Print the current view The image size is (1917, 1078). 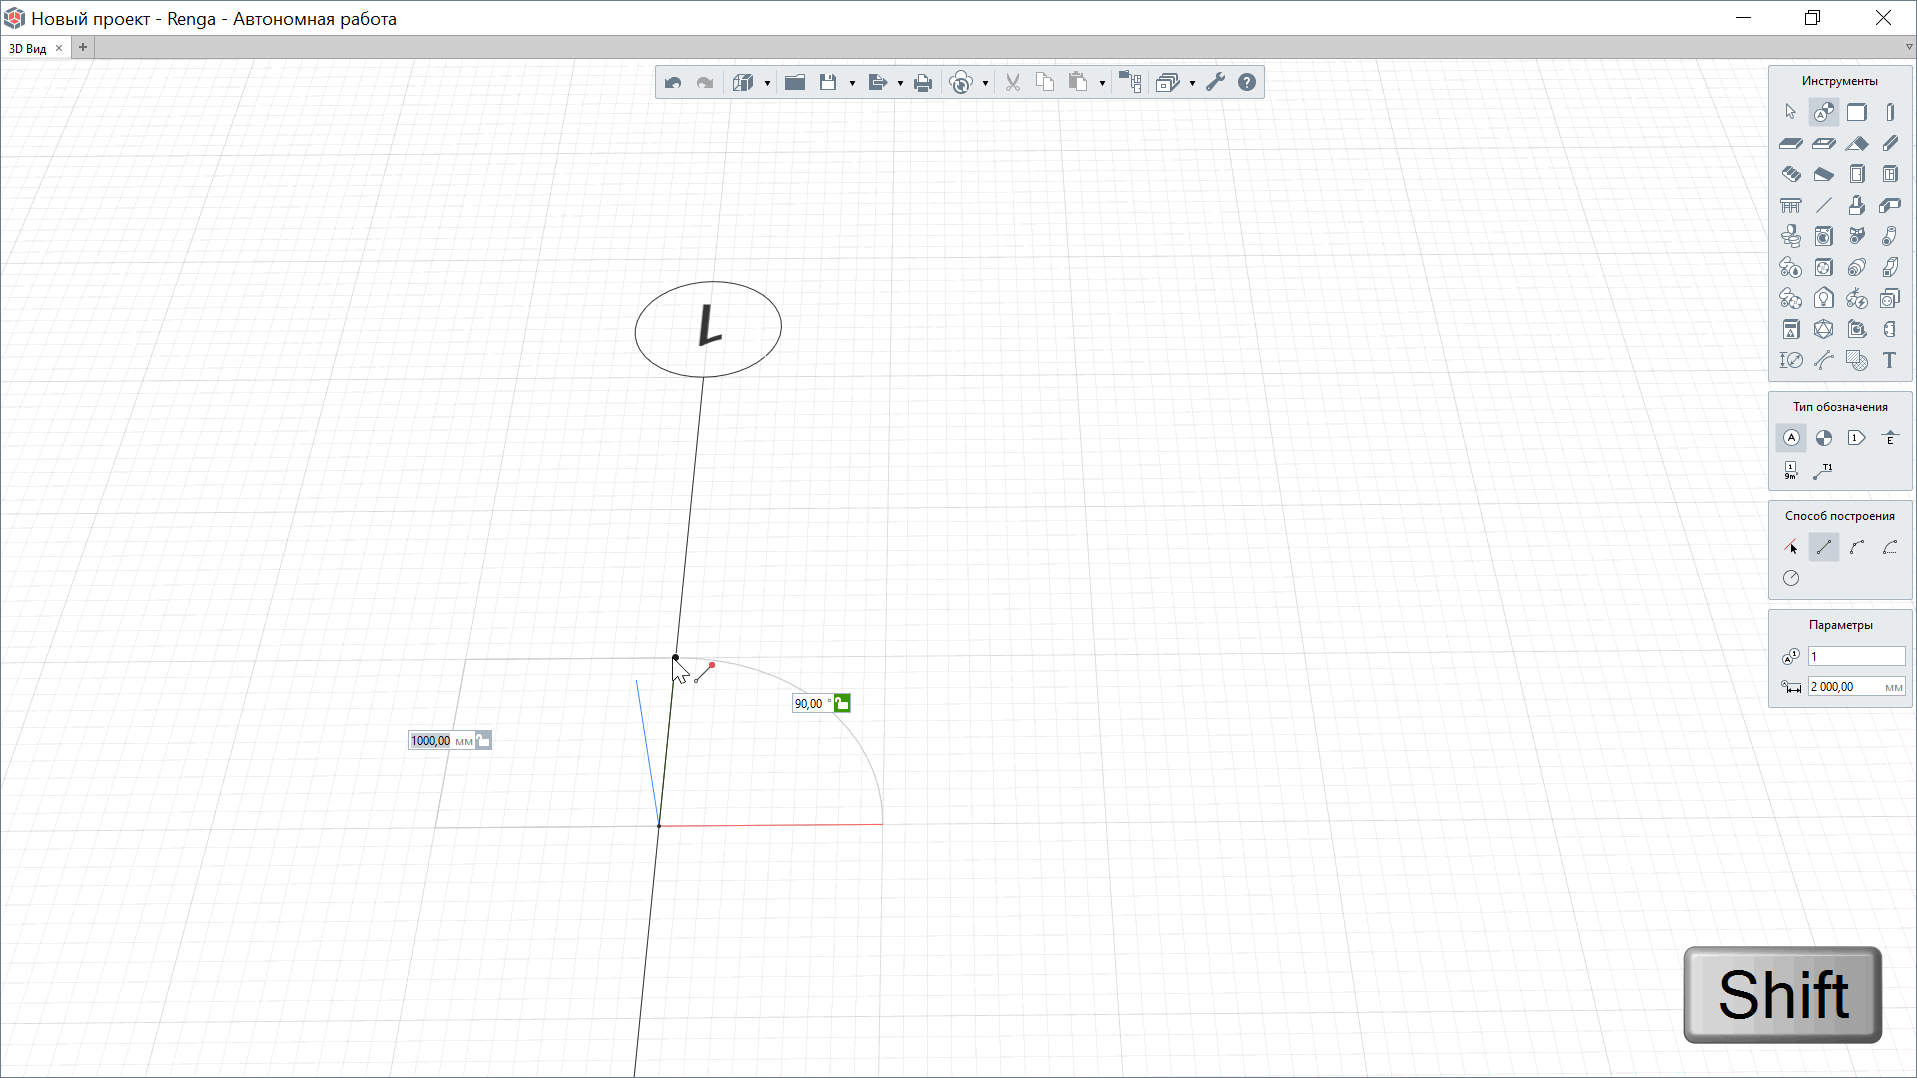click(x=923, y=83)
